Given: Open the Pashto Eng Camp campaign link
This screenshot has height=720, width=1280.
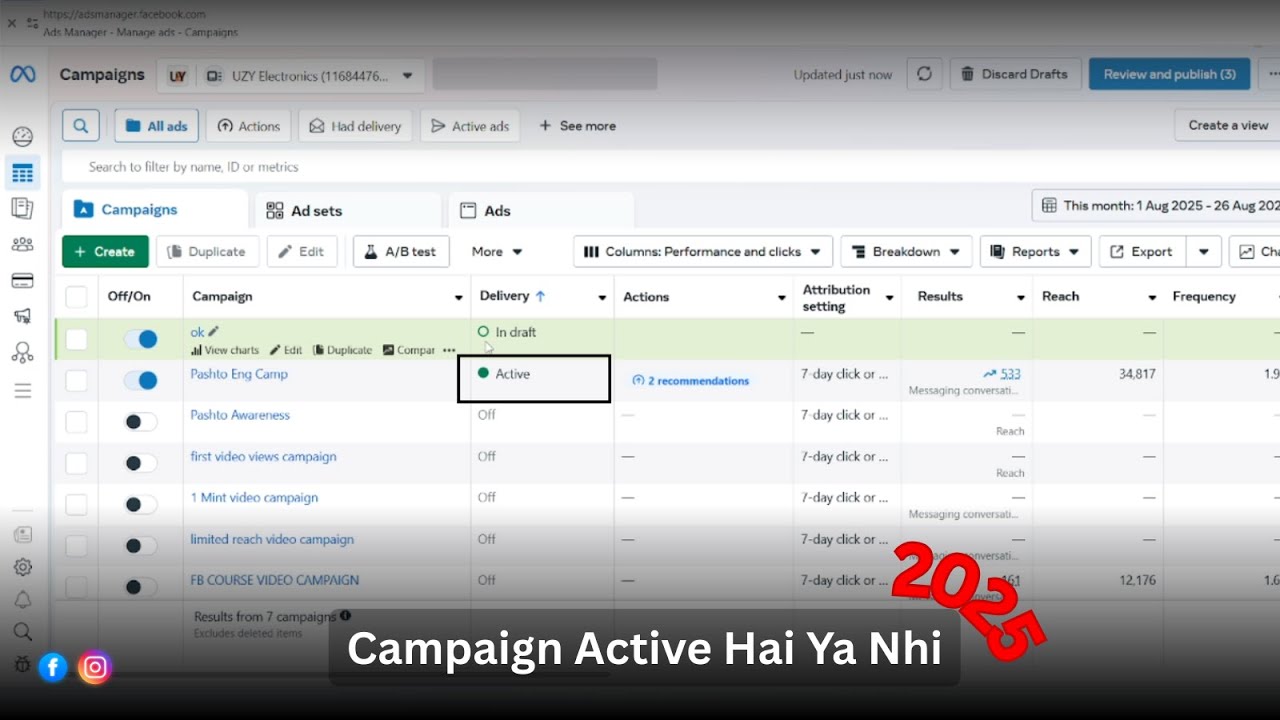Looking at the screenshot, I should tap(239, 374).
